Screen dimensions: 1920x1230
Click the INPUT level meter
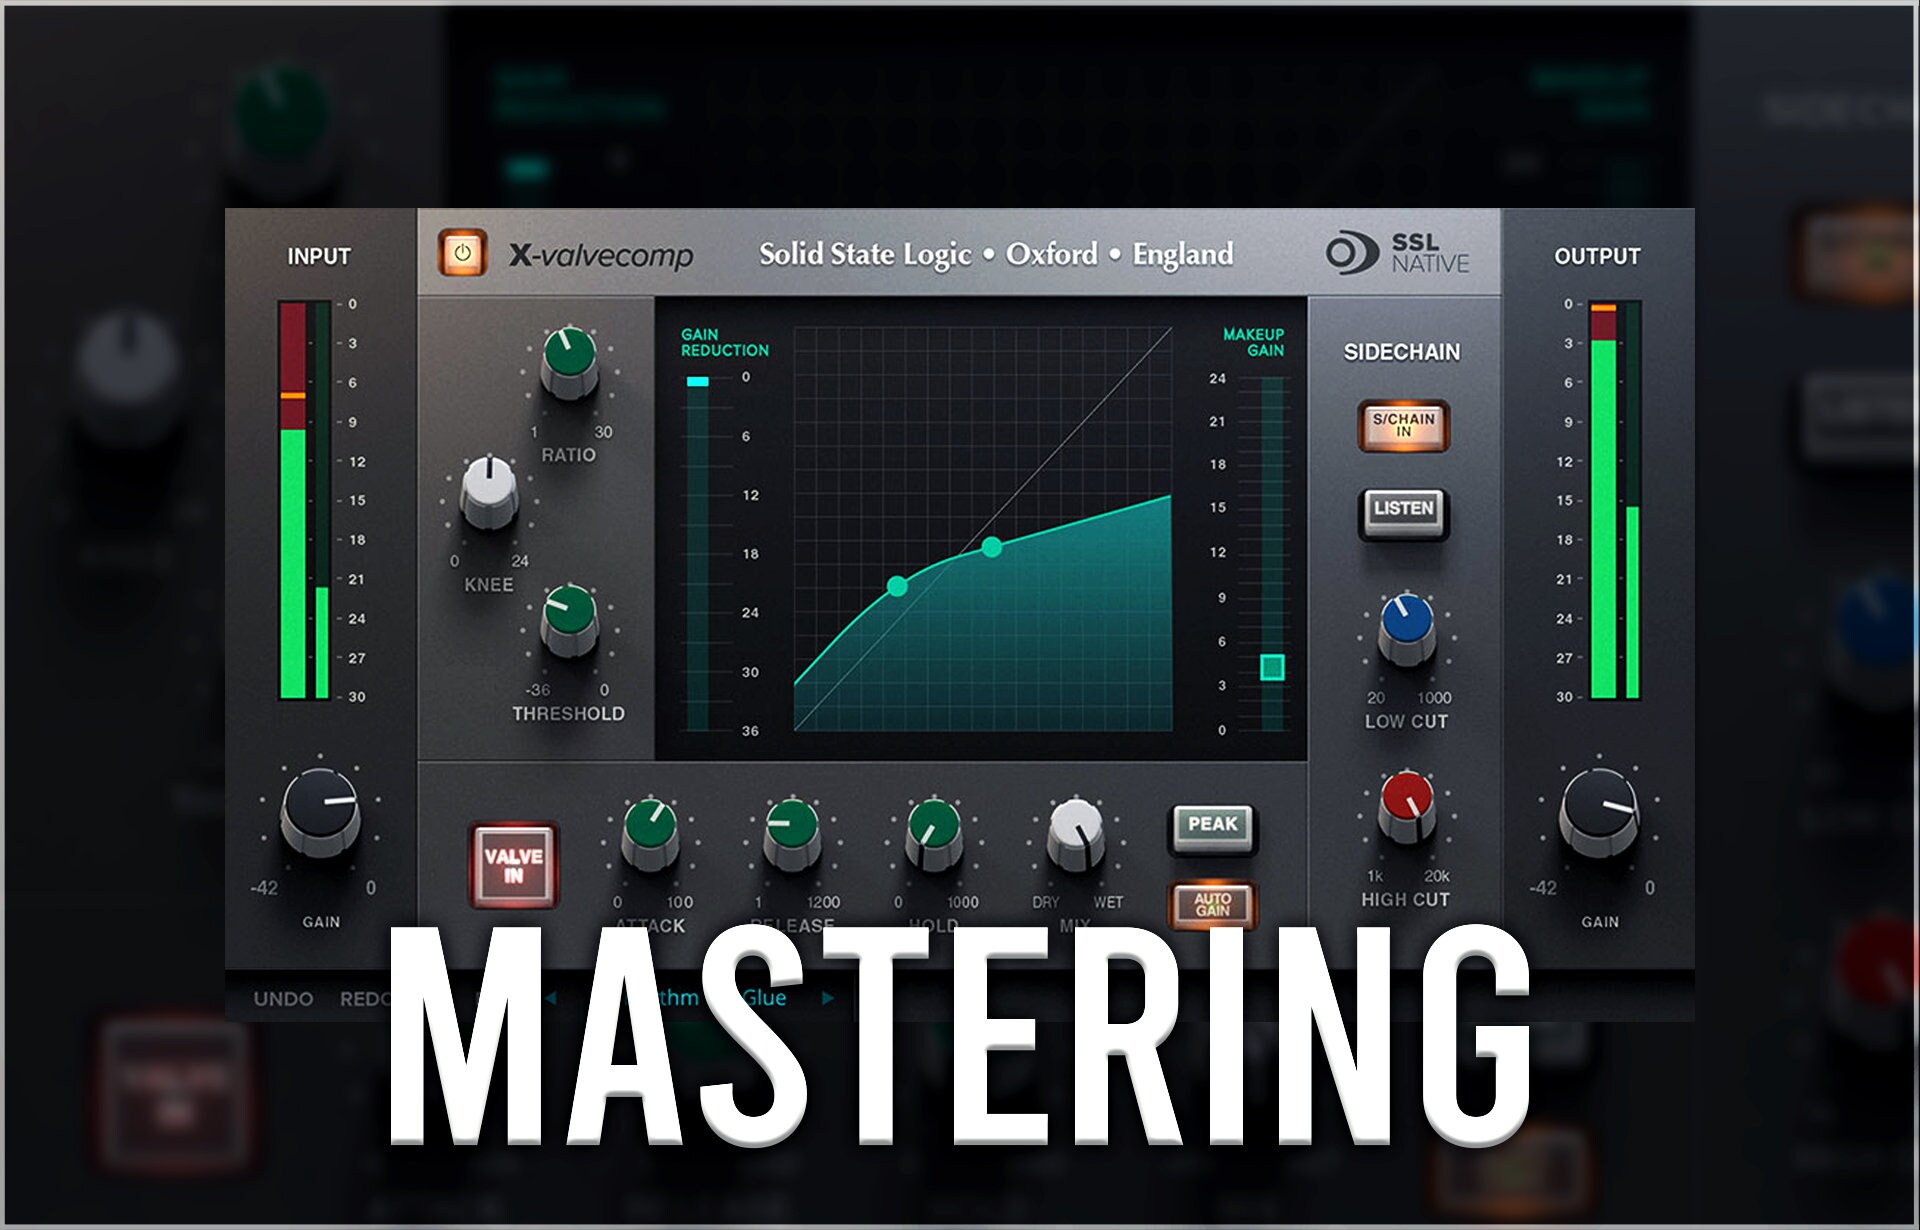(304, 500)
